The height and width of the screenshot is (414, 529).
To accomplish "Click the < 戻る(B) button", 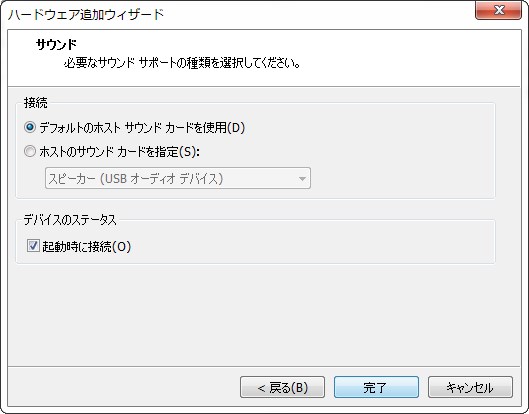I will (282, 387).
